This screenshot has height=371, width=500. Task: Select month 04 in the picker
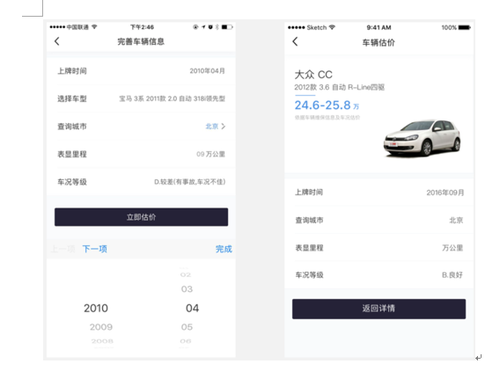point(192,308)
